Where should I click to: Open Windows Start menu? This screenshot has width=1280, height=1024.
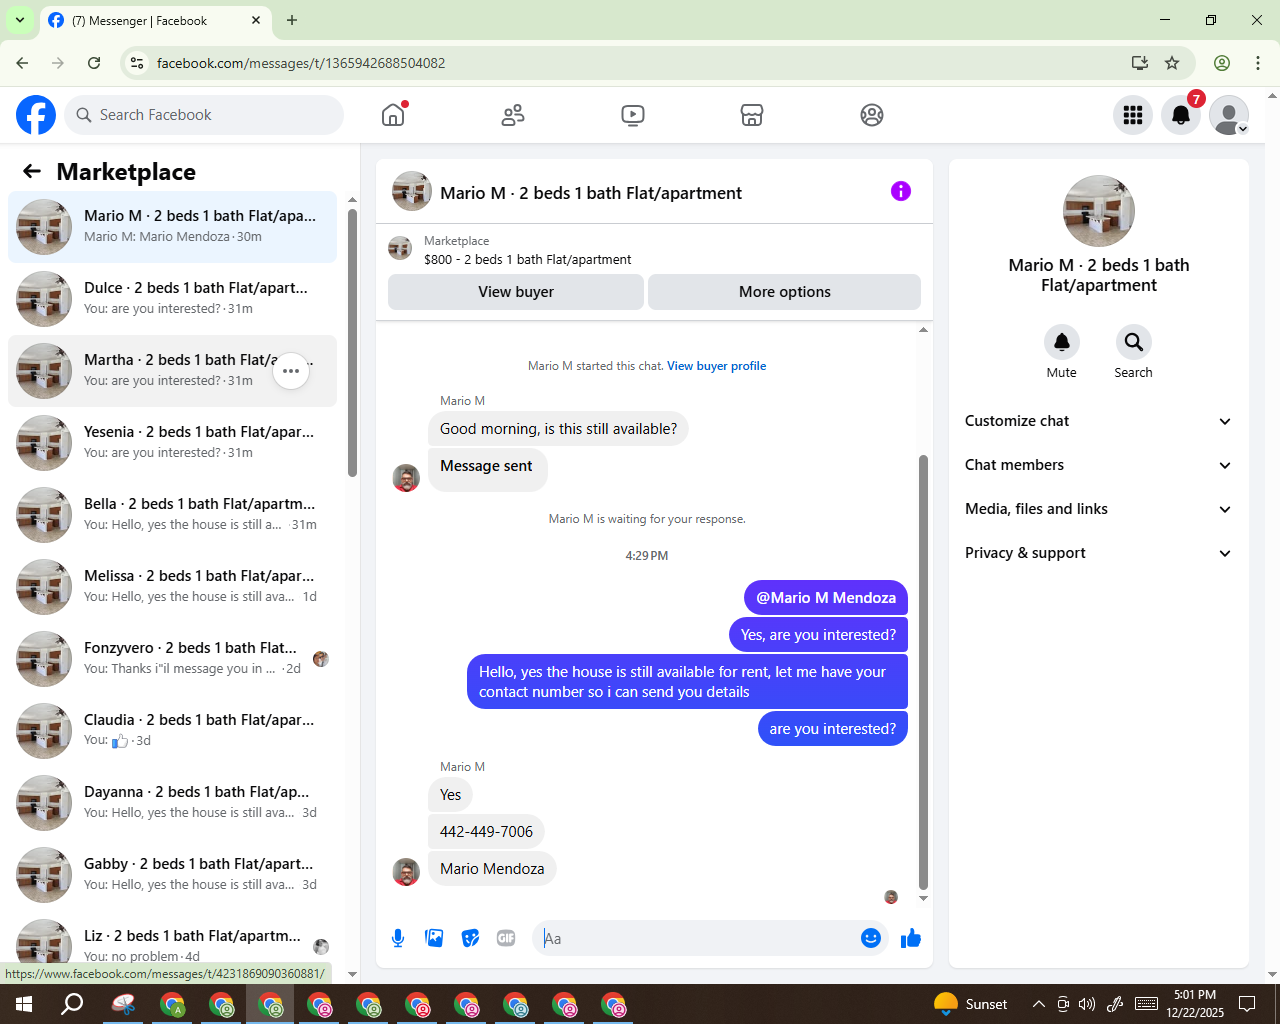[x=24, y=1004]
